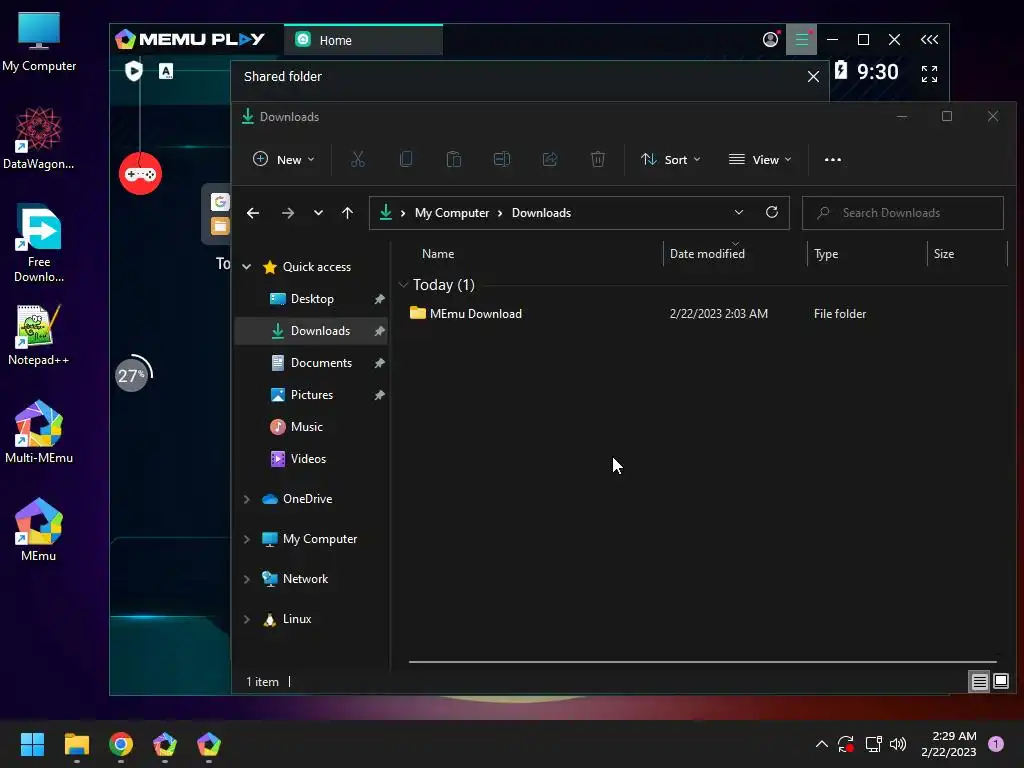This screenshot has width=1024, height=768.
Task: Close the Shared folder dialog
Action: [x=813, y=76]
